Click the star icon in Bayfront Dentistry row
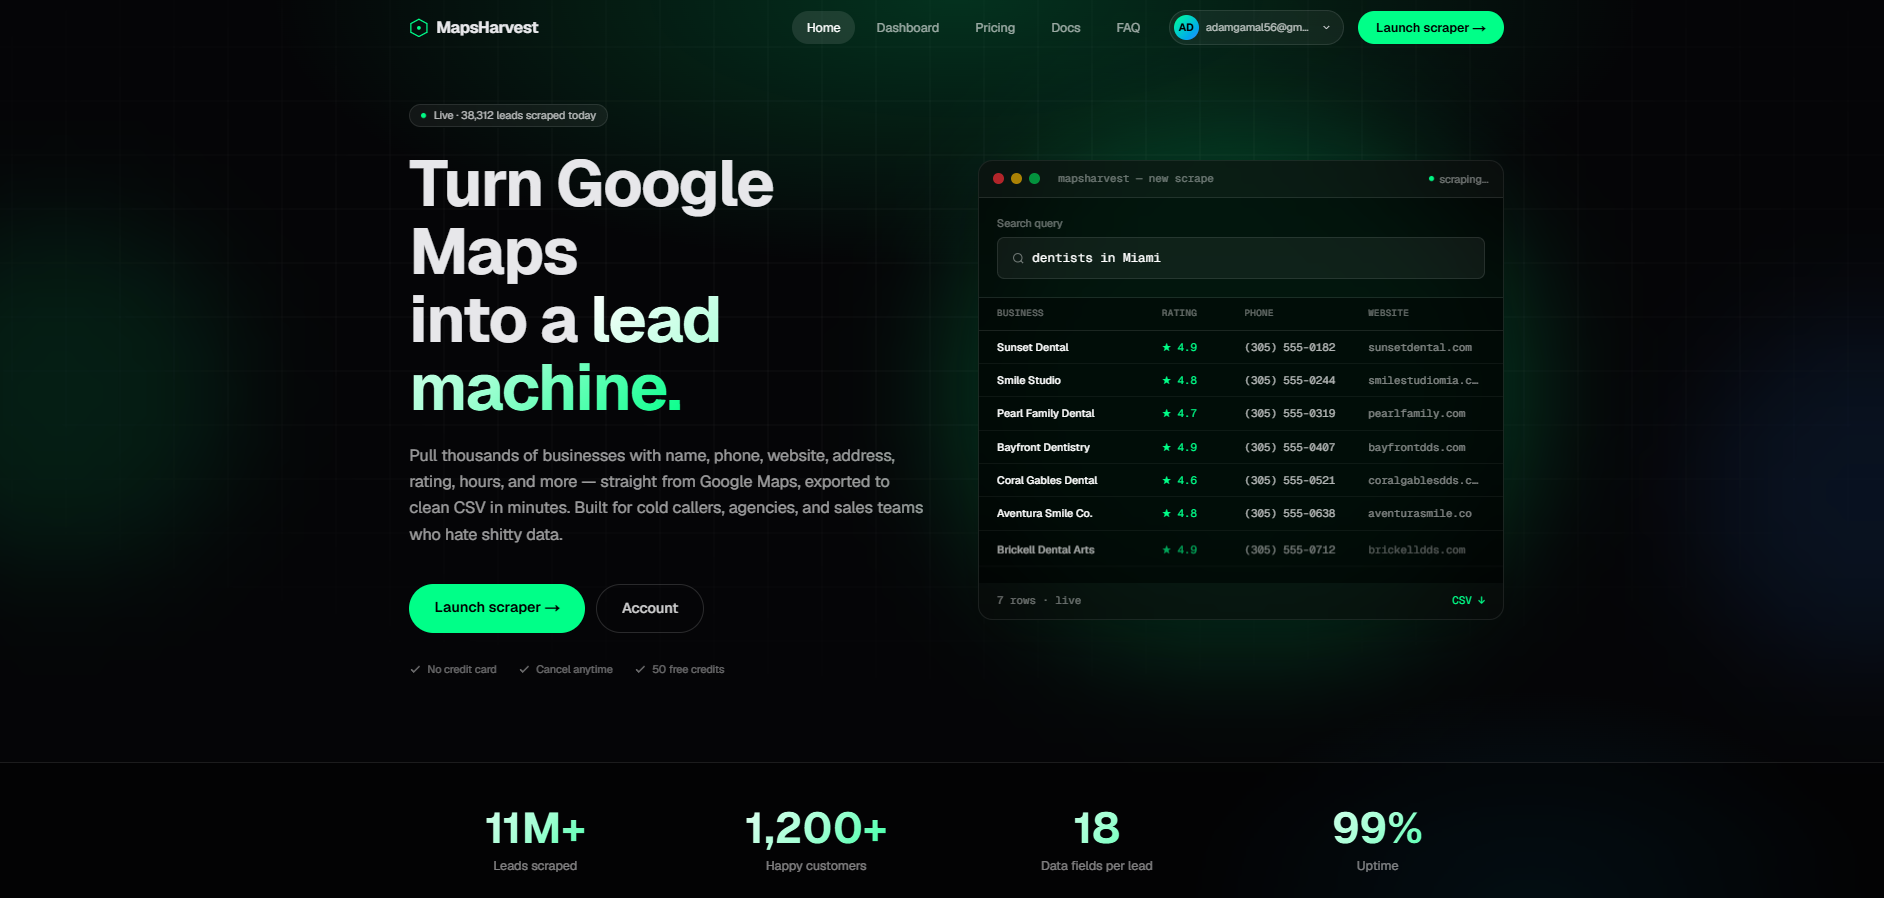 point(1166,447)
